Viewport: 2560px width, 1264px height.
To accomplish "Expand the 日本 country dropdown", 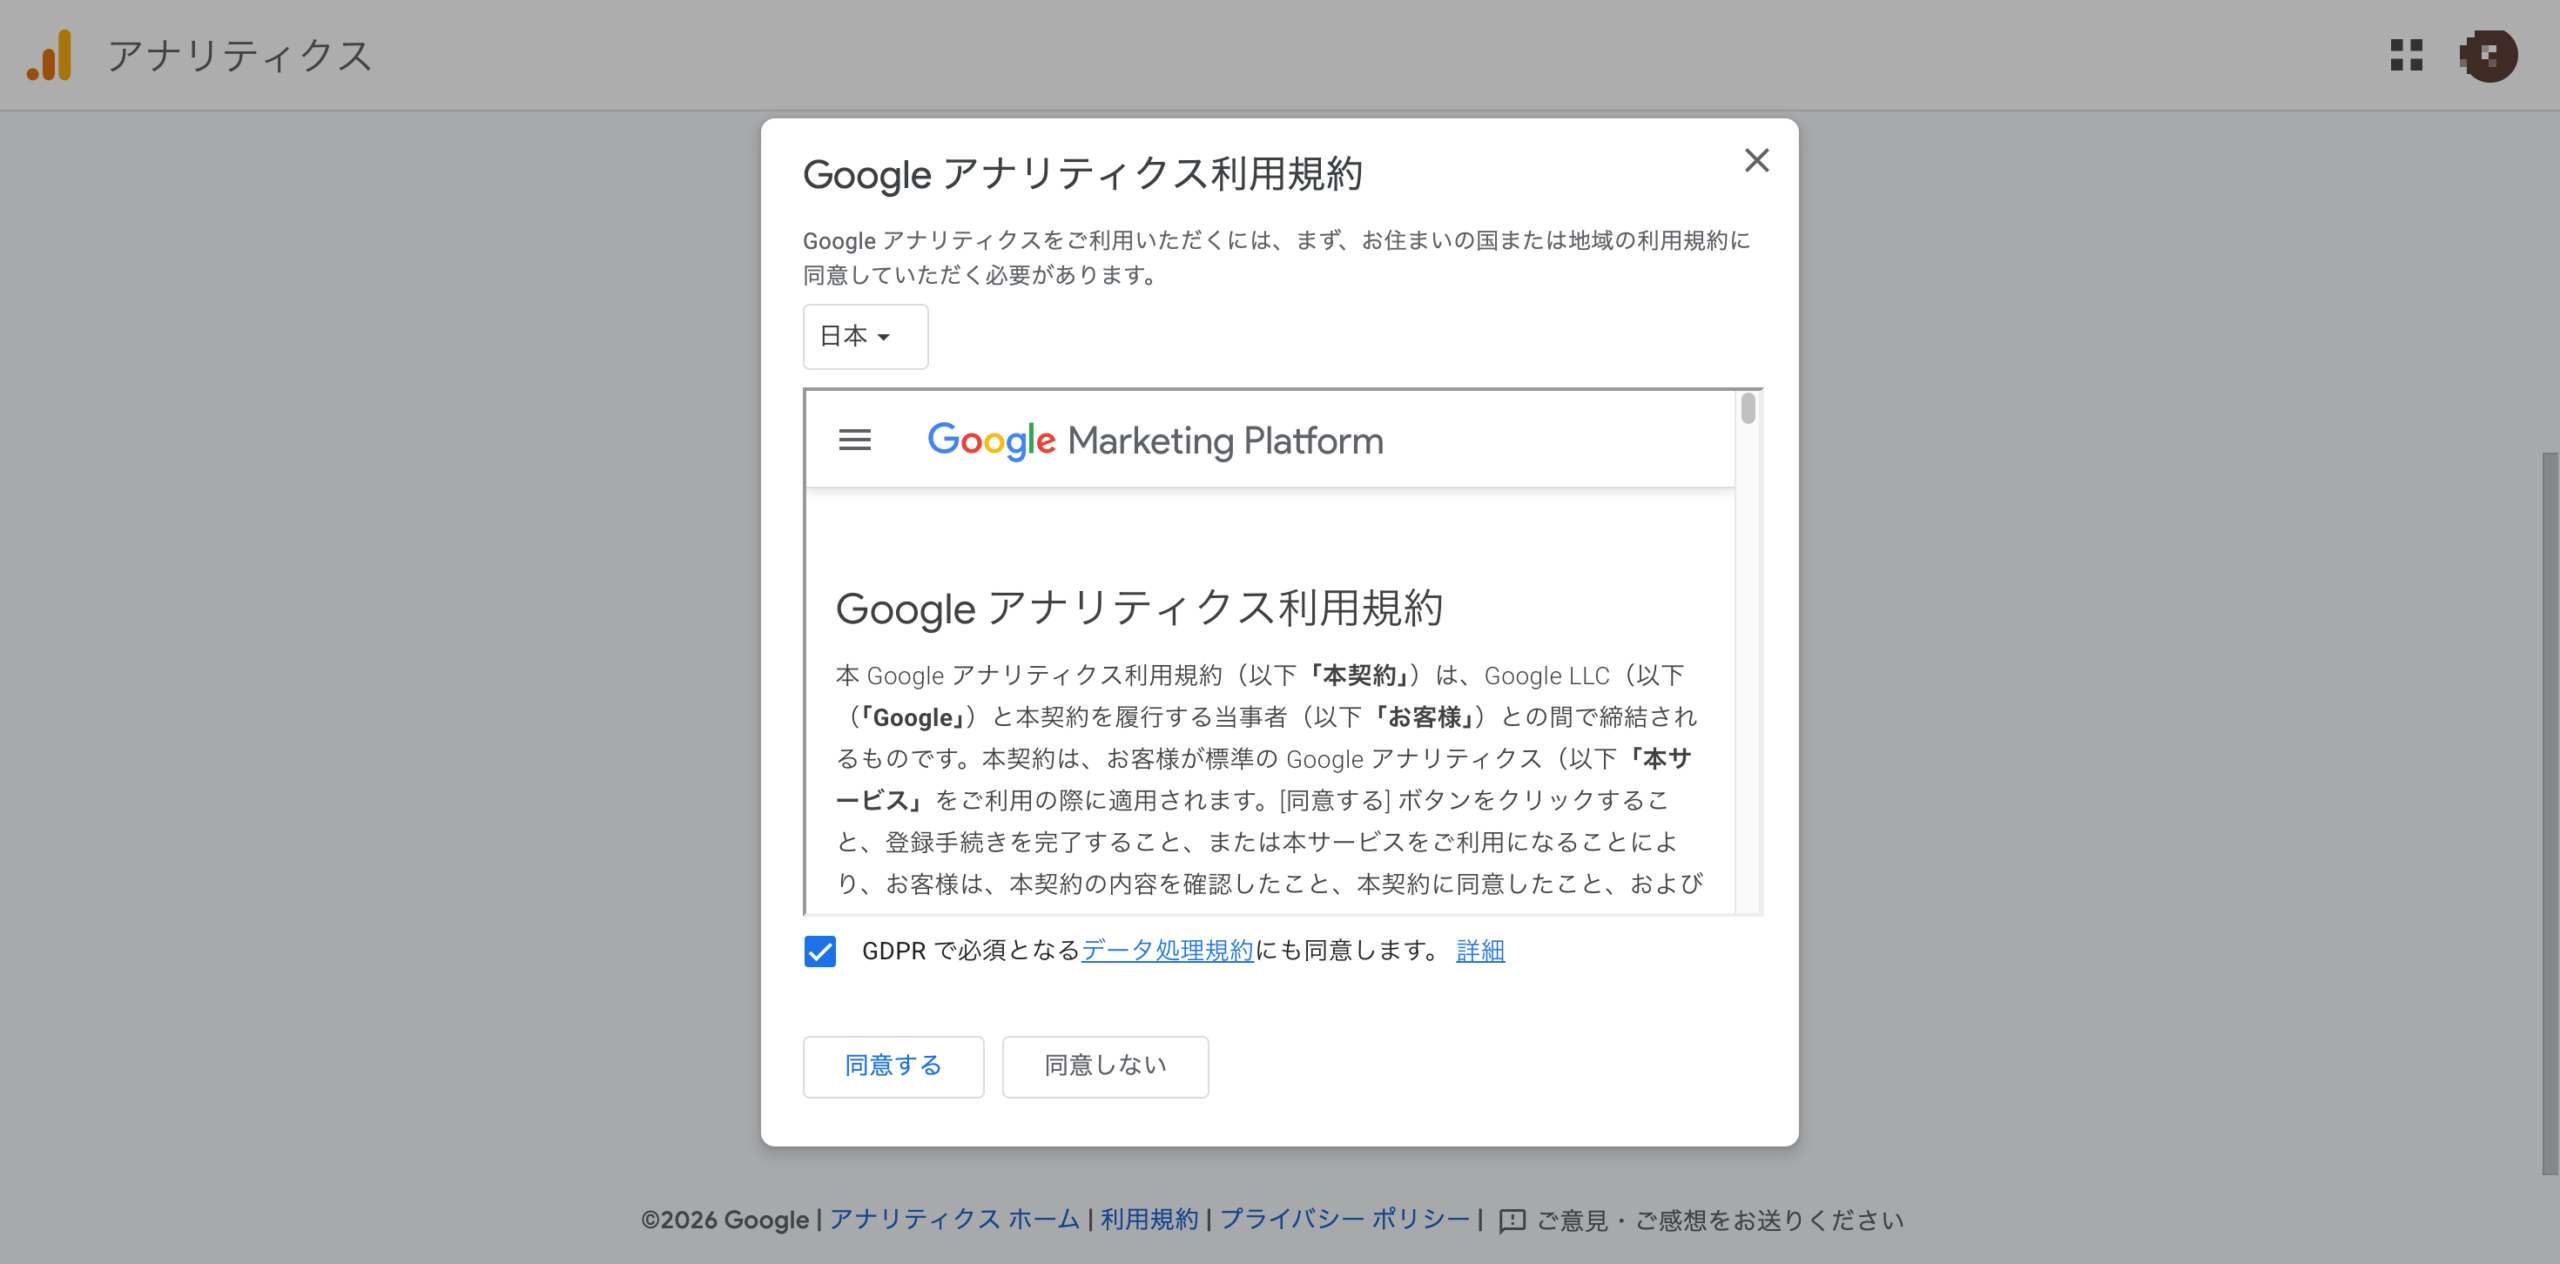I will point(865,337).
